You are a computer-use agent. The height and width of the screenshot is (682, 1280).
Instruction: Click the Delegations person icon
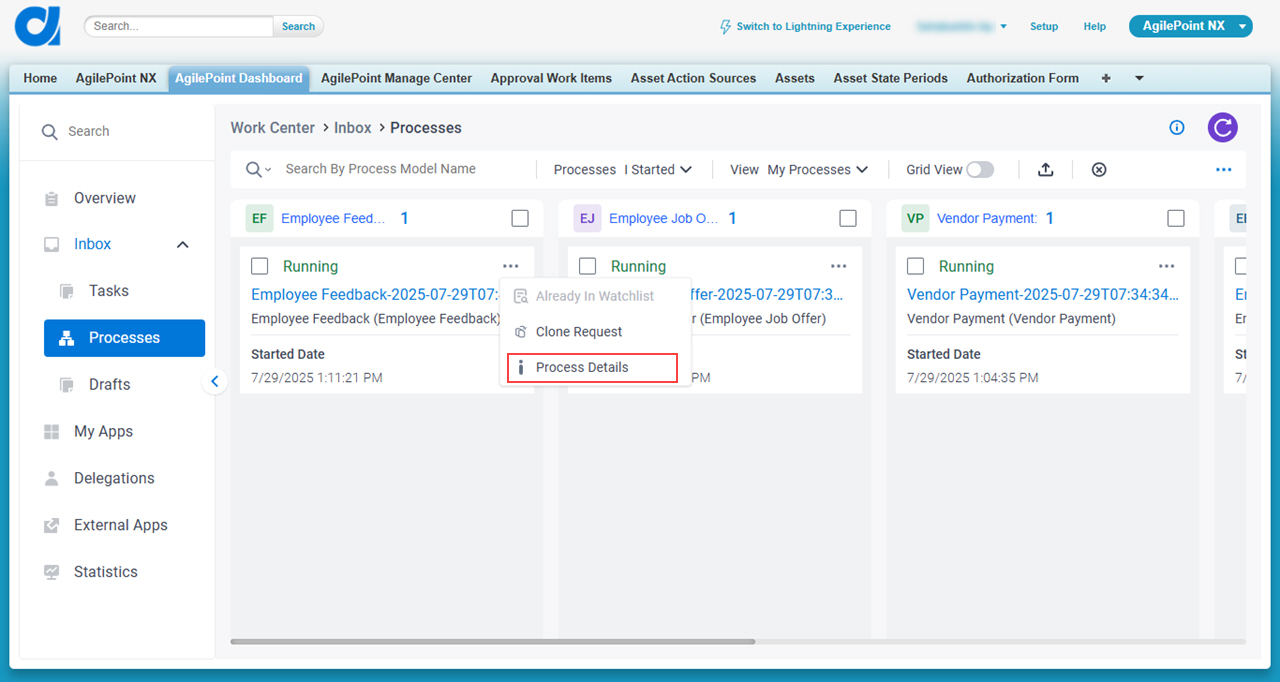[x=52, y=479]
